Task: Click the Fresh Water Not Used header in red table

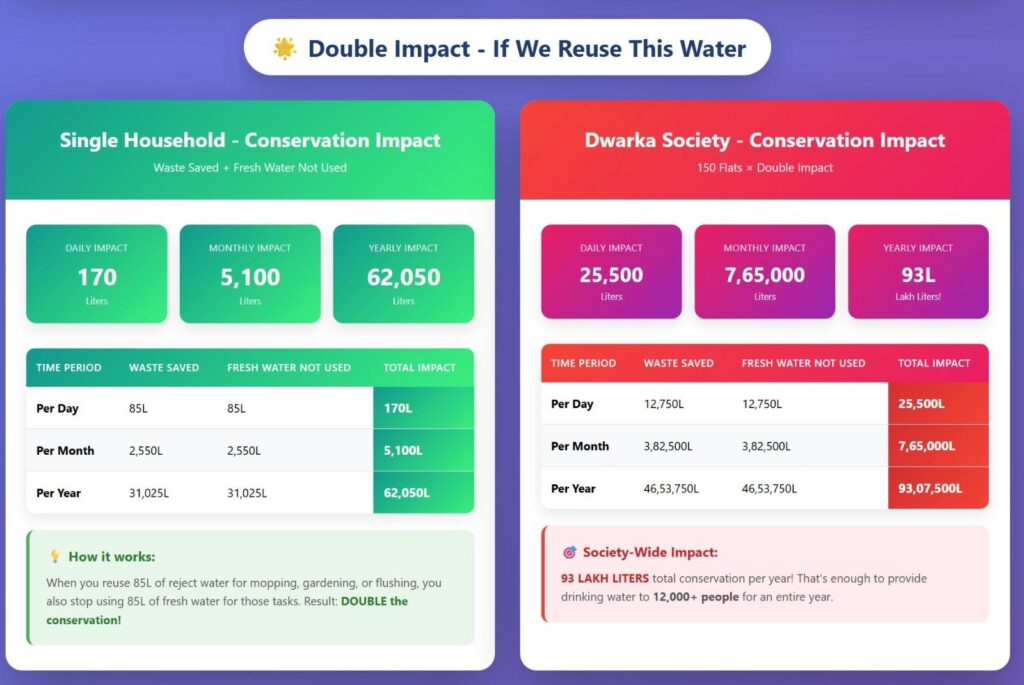Action: pyautogui.click(x=803, y=363)
